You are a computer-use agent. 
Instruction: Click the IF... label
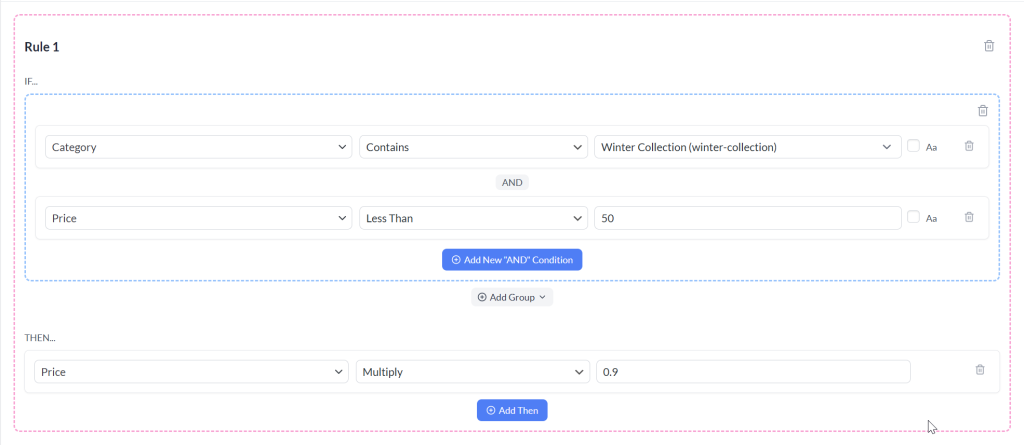tap(31, 81)
